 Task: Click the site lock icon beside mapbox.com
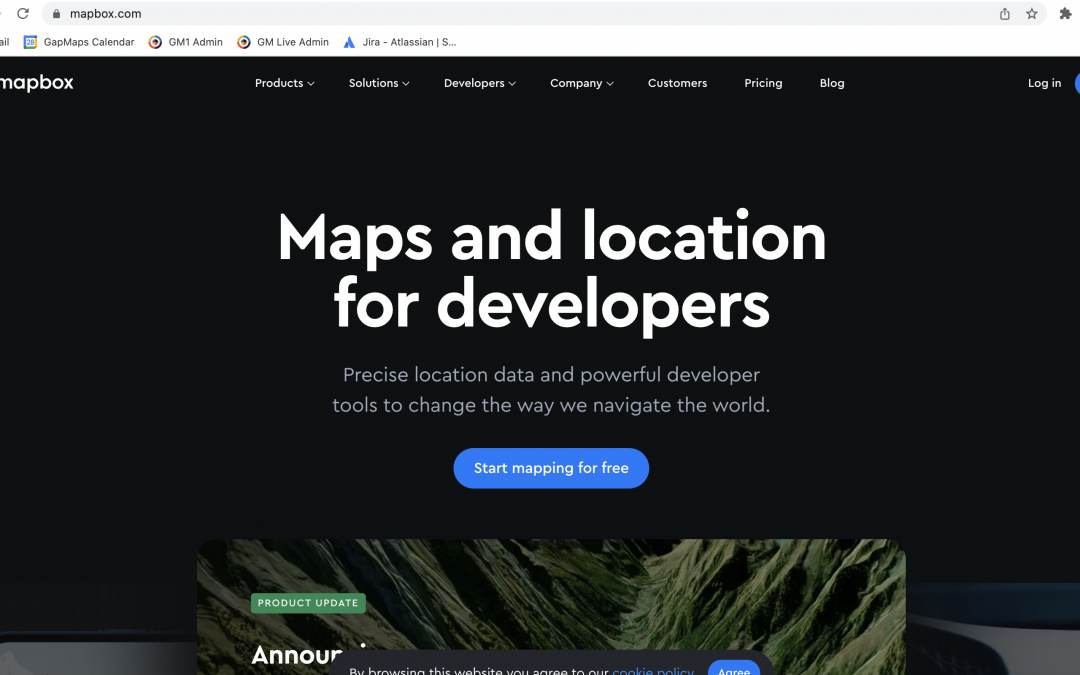[56, 14]
